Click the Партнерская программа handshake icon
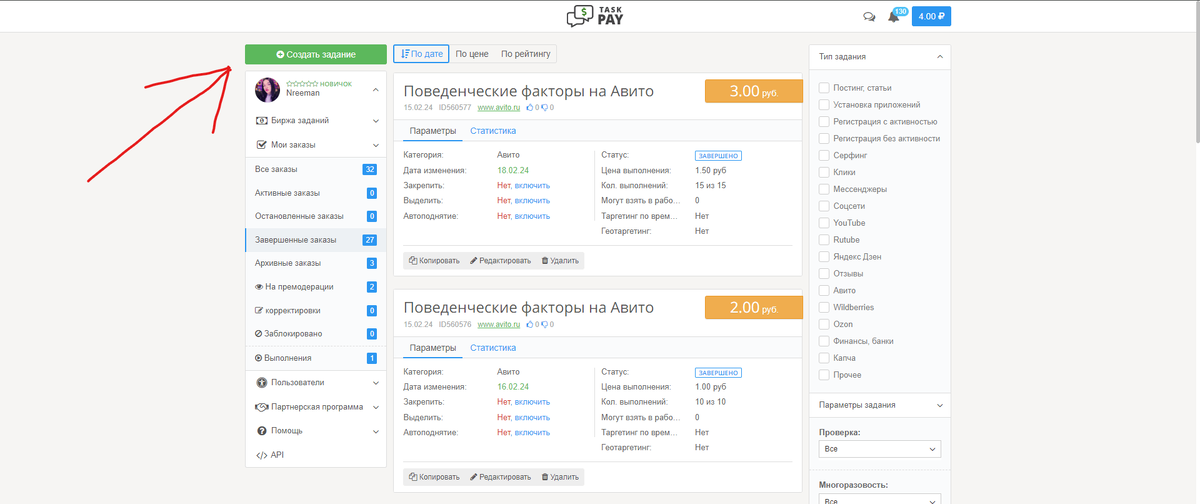 pyautogui.click(x=262, y=407)
